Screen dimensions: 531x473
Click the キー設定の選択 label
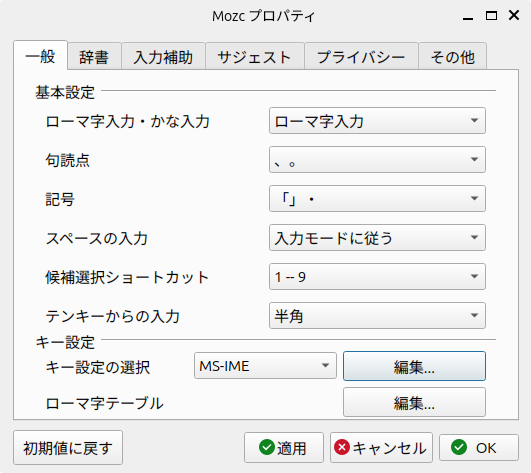click(98, 367)
